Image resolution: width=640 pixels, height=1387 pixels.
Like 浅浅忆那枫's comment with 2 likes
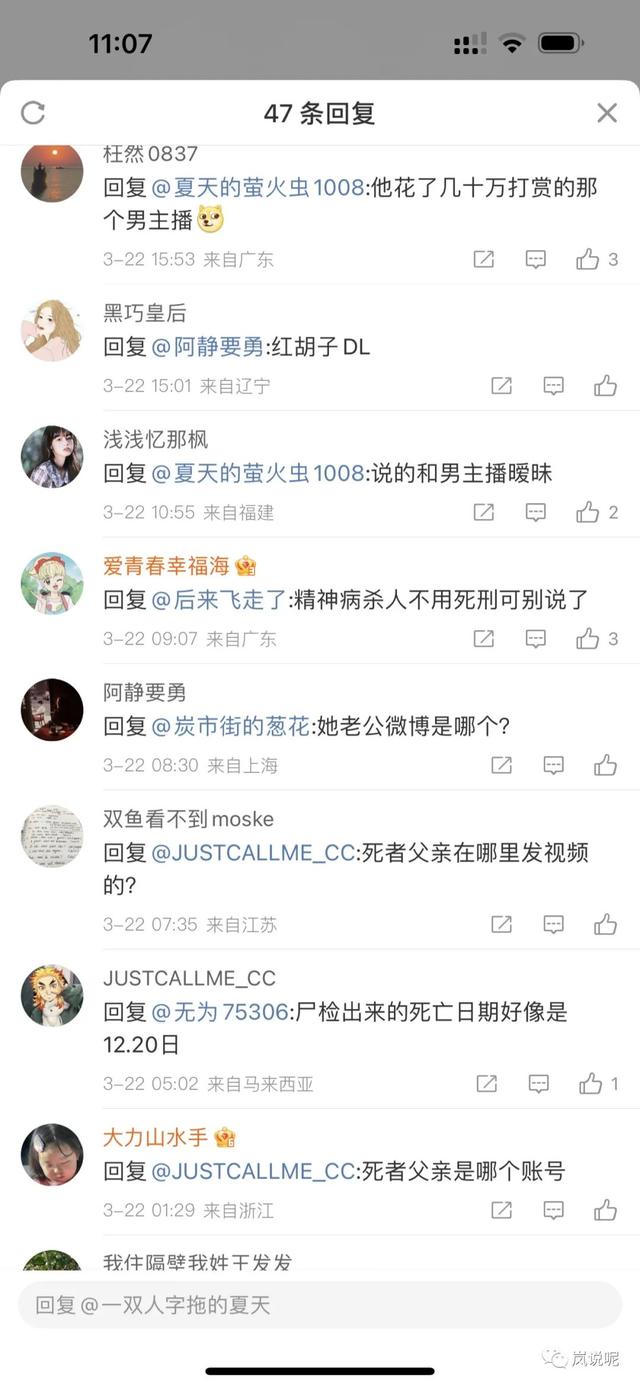pyautogui.click(x=587, y=512)
